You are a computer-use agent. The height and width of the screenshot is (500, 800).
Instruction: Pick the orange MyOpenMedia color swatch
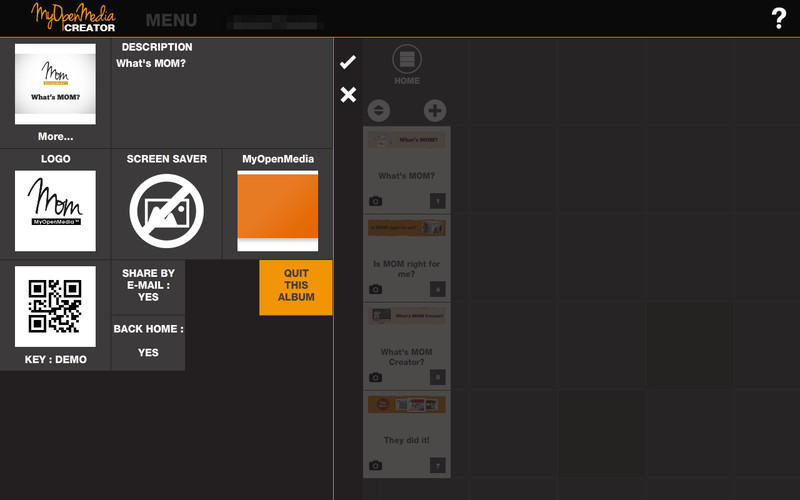278,211
